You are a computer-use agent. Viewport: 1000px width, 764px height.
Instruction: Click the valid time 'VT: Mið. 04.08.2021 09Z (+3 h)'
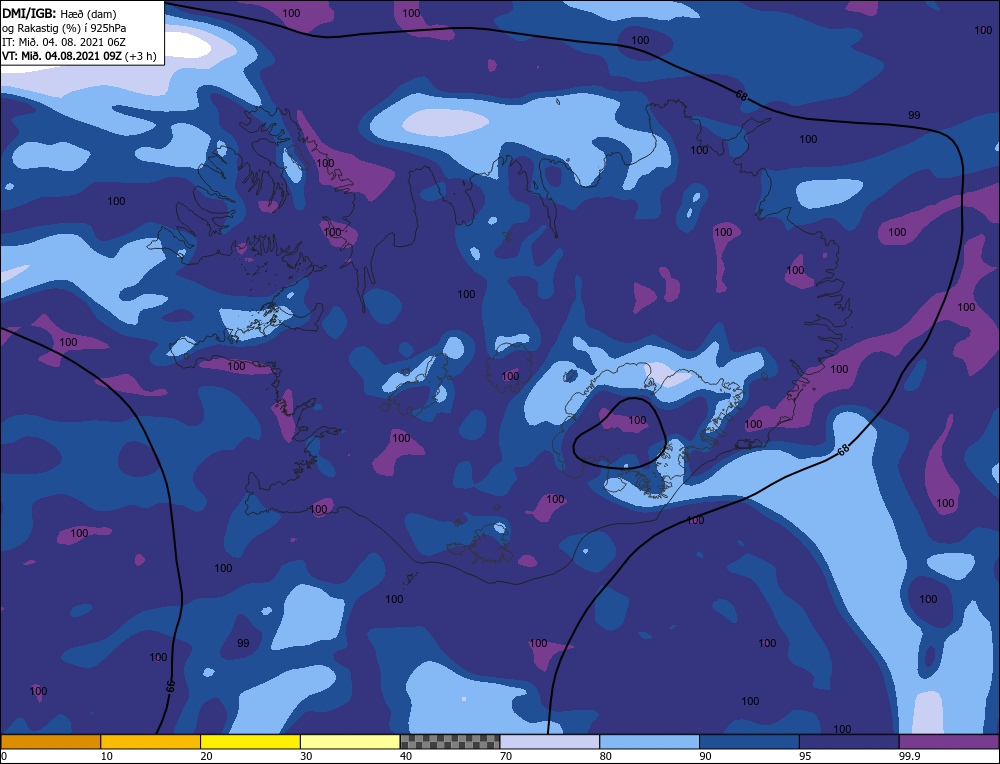click(x=79, y=55)
